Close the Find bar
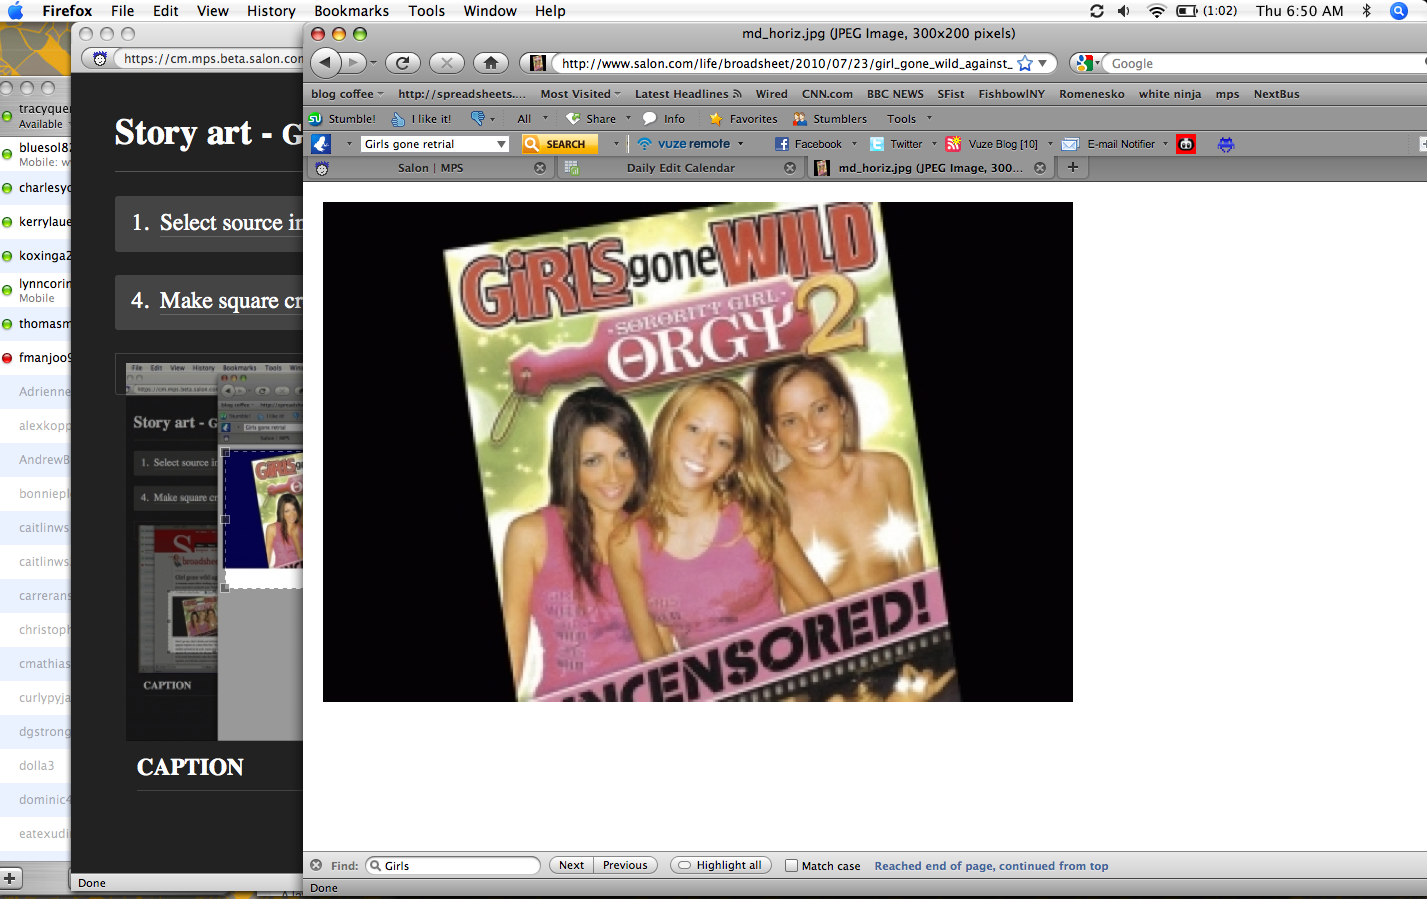 pos(316,865)
